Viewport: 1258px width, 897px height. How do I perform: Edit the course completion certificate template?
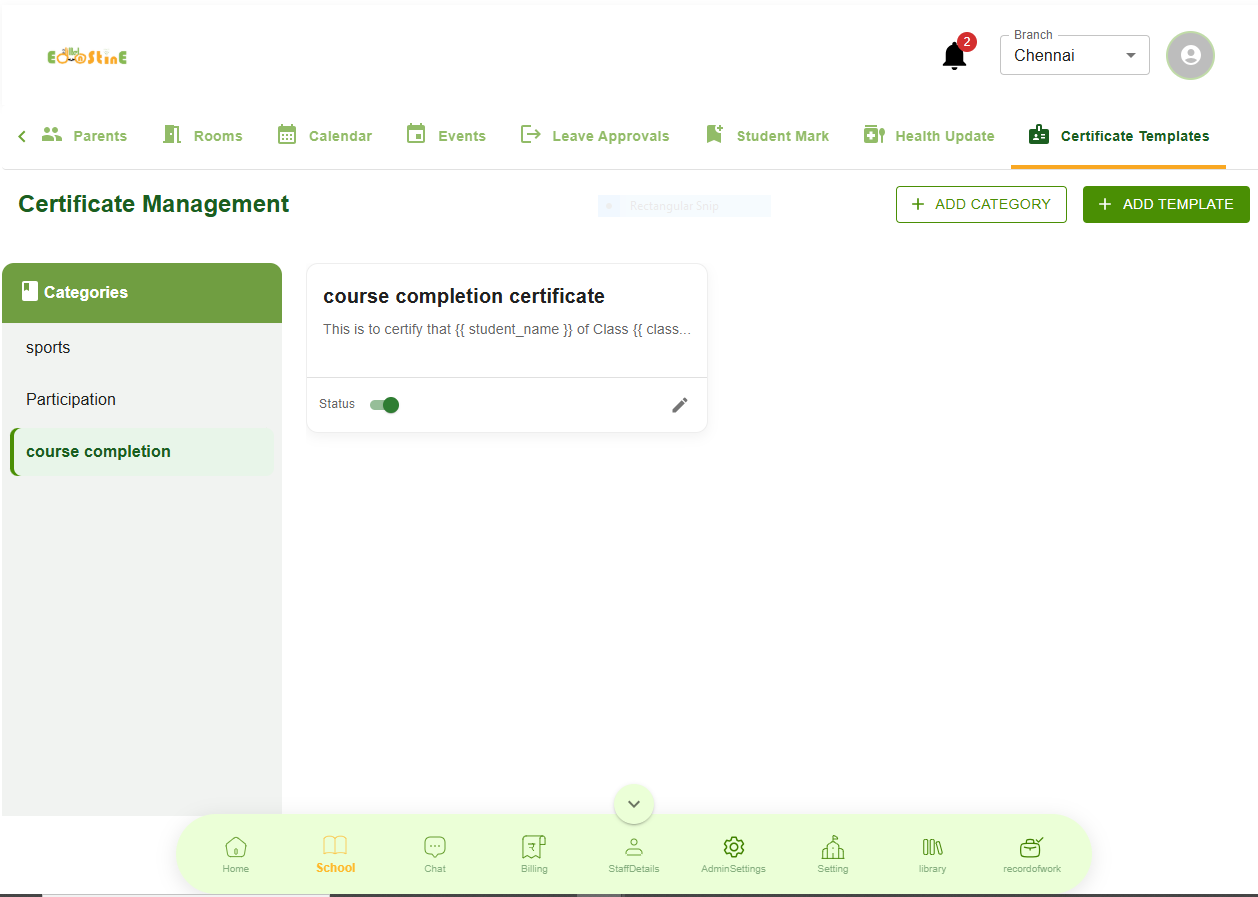[x=680, y=405]
